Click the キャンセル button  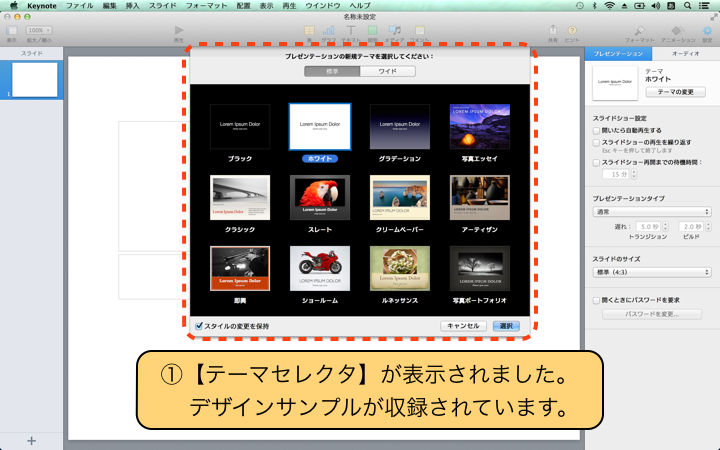coord(463,326)
